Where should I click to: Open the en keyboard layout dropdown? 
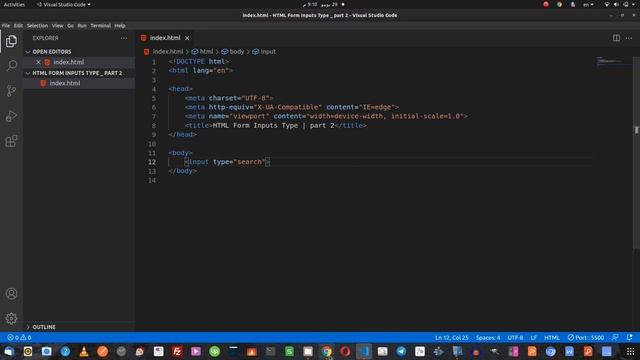coord(588,4)
